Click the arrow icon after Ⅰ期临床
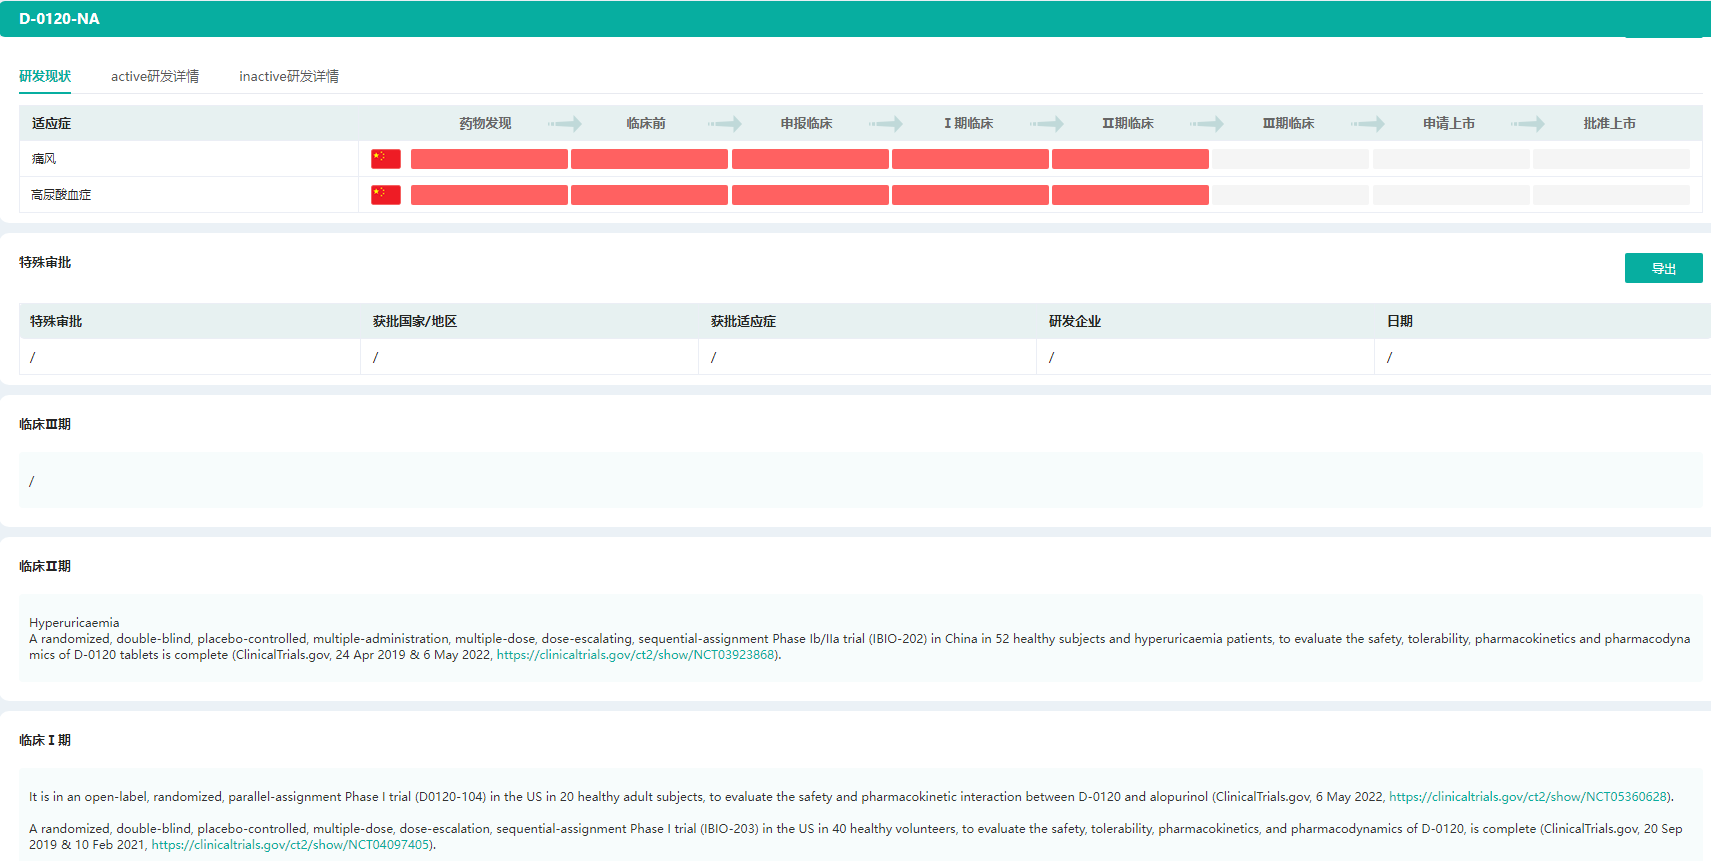 click(x=1047, y=124)
